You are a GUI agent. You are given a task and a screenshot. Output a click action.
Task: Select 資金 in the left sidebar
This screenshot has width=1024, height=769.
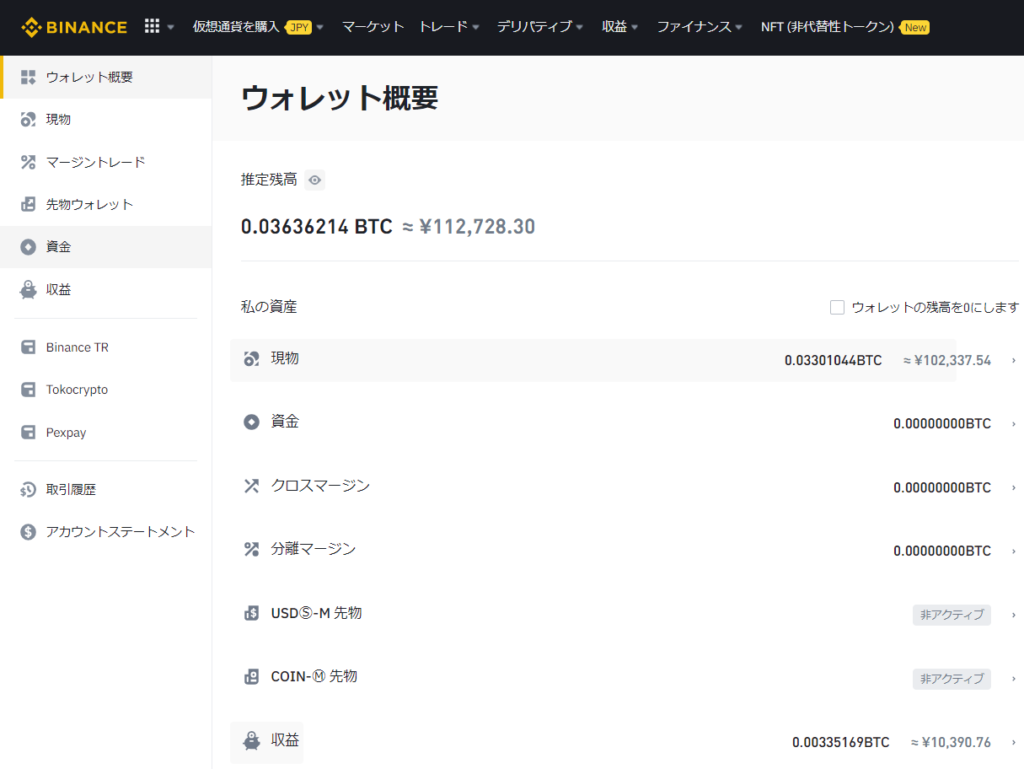[x=58, y=247]
